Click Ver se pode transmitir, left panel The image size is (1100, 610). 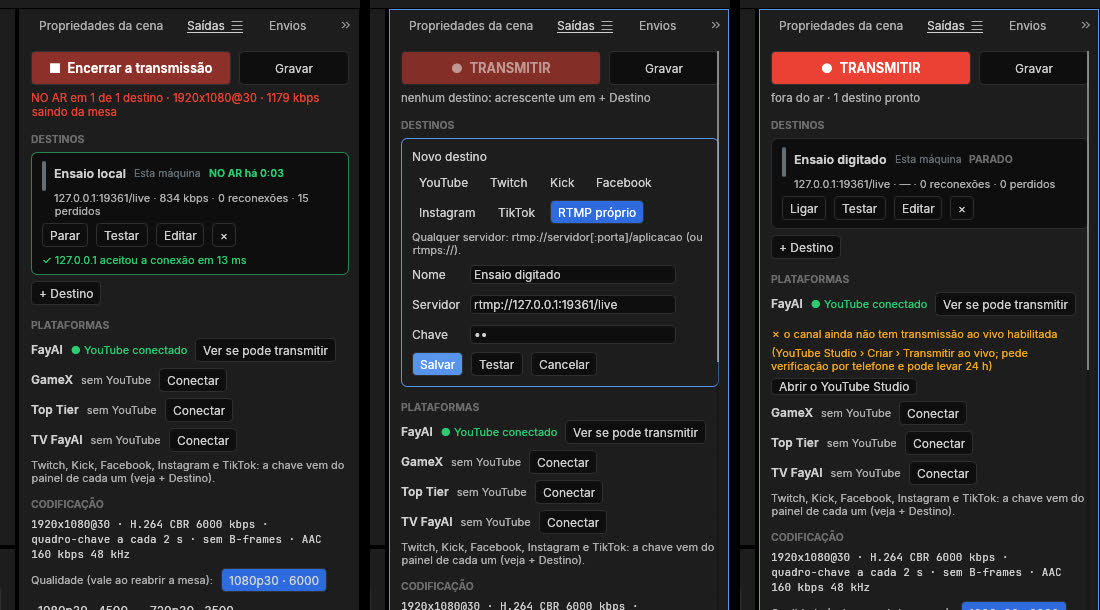tap(265, 351)
